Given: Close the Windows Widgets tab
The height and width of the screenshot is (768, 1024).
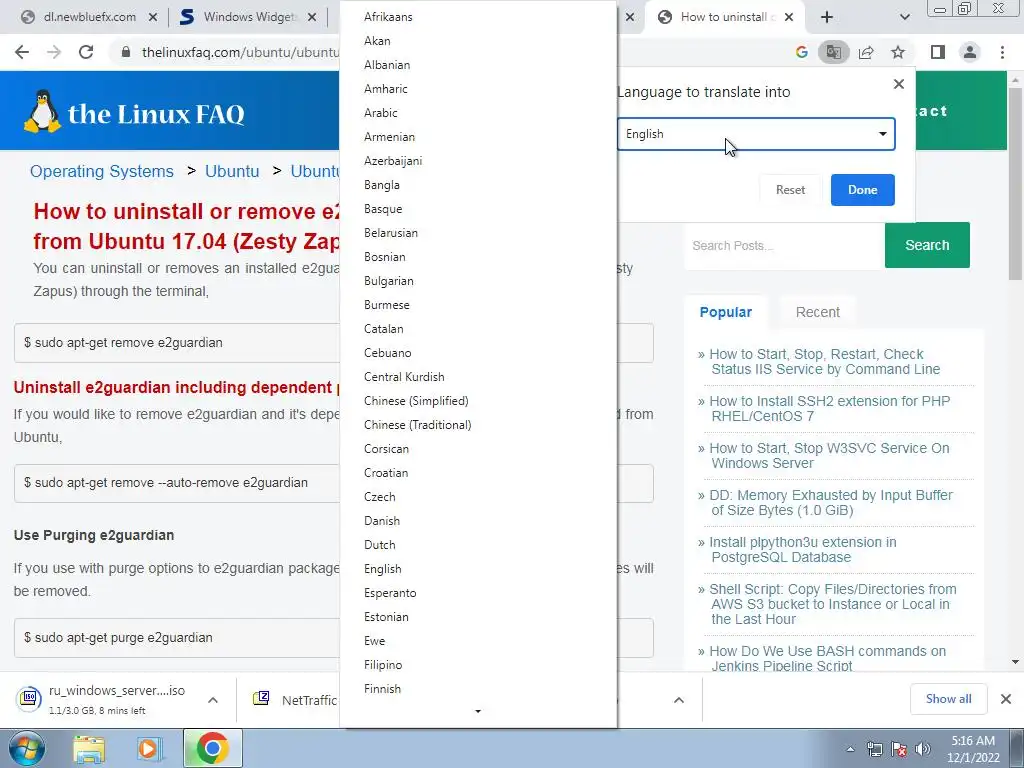Looking at the screenshot, I should [312, 17].
